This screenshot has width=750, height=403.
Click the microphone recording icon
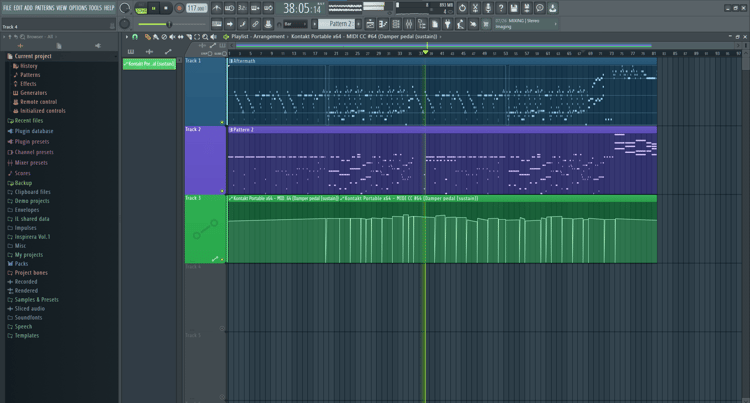click(x=488, y=8)
